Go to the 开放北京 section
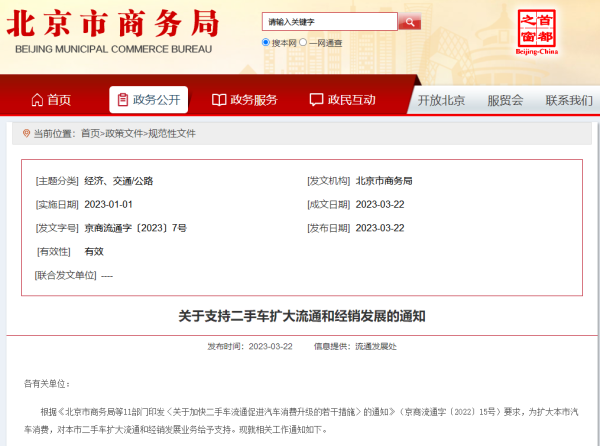The height and width of the screenshot is (446, 600). click(x=441, y=100)
